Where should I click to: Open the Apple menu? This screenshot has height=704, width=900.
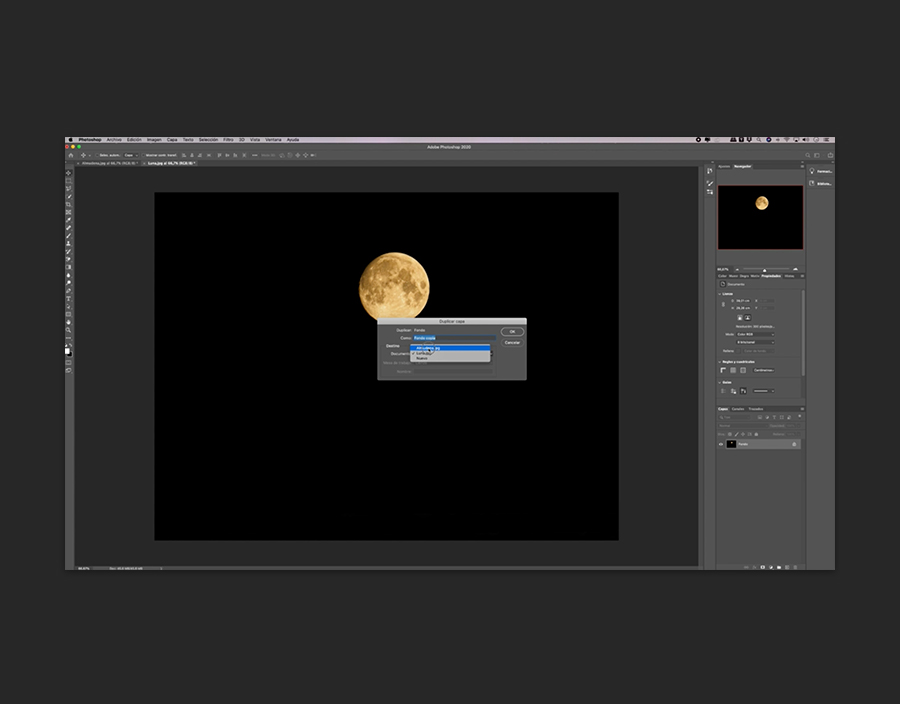pyautogui.click(x=71, y=140)
